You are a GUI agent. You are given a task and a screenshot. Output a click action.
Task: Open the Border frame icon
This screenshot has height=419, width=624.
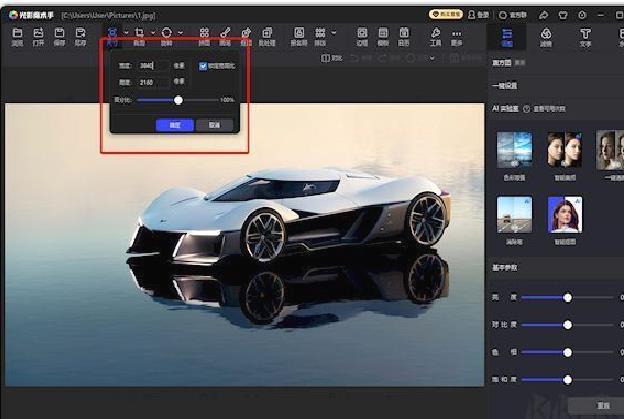pyautogui.click(x=362, y=33)
